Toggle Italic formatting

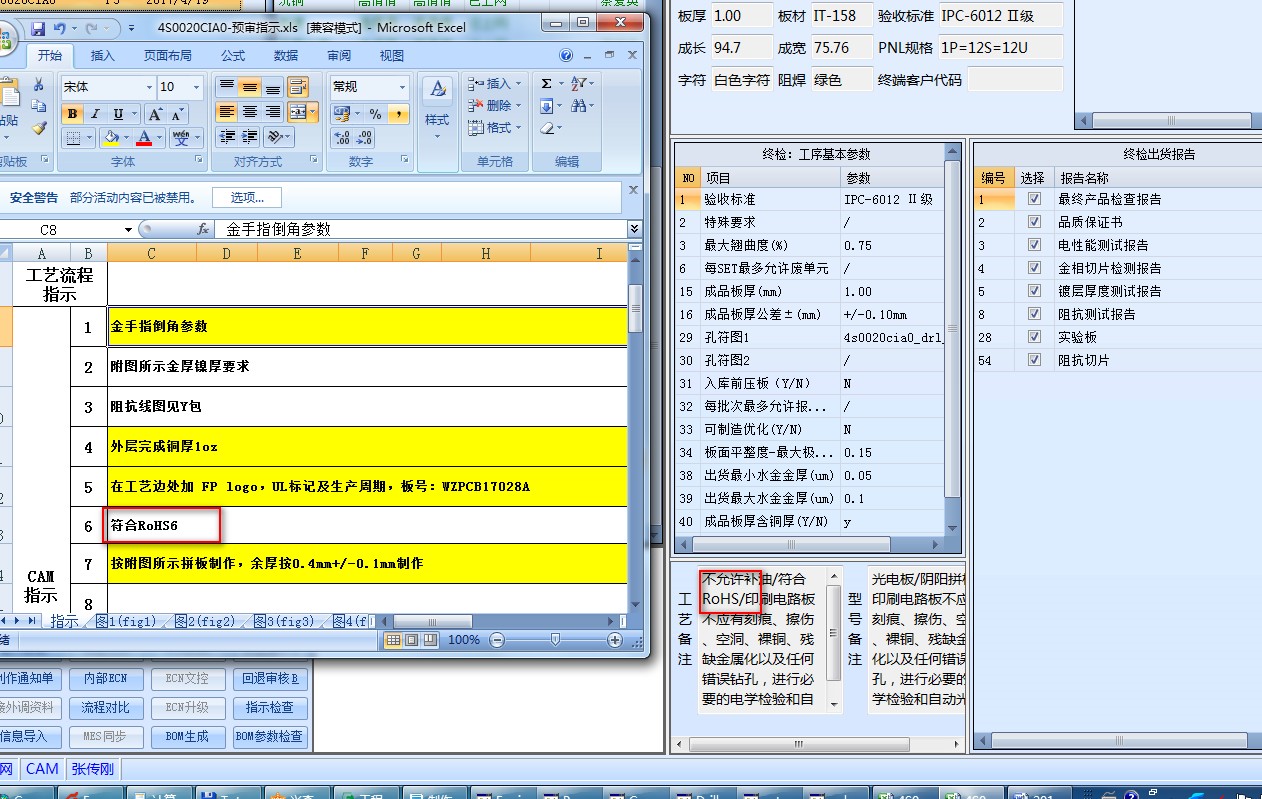95,114
